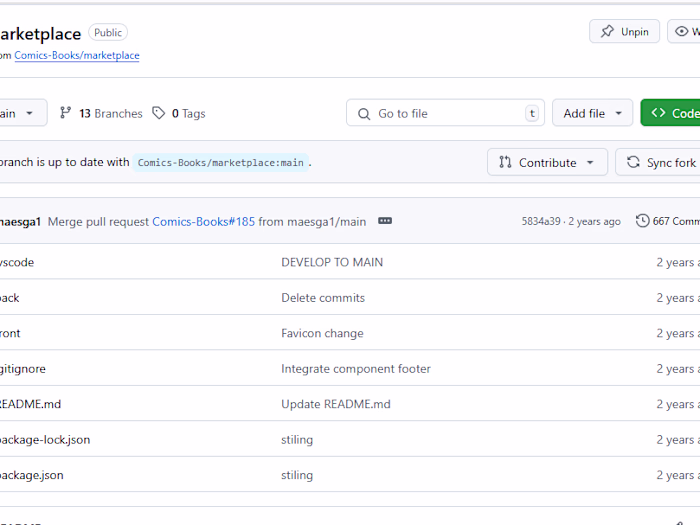
Task: Click the branch icon beside 13 Branches
Action: (x=66, y=113)
